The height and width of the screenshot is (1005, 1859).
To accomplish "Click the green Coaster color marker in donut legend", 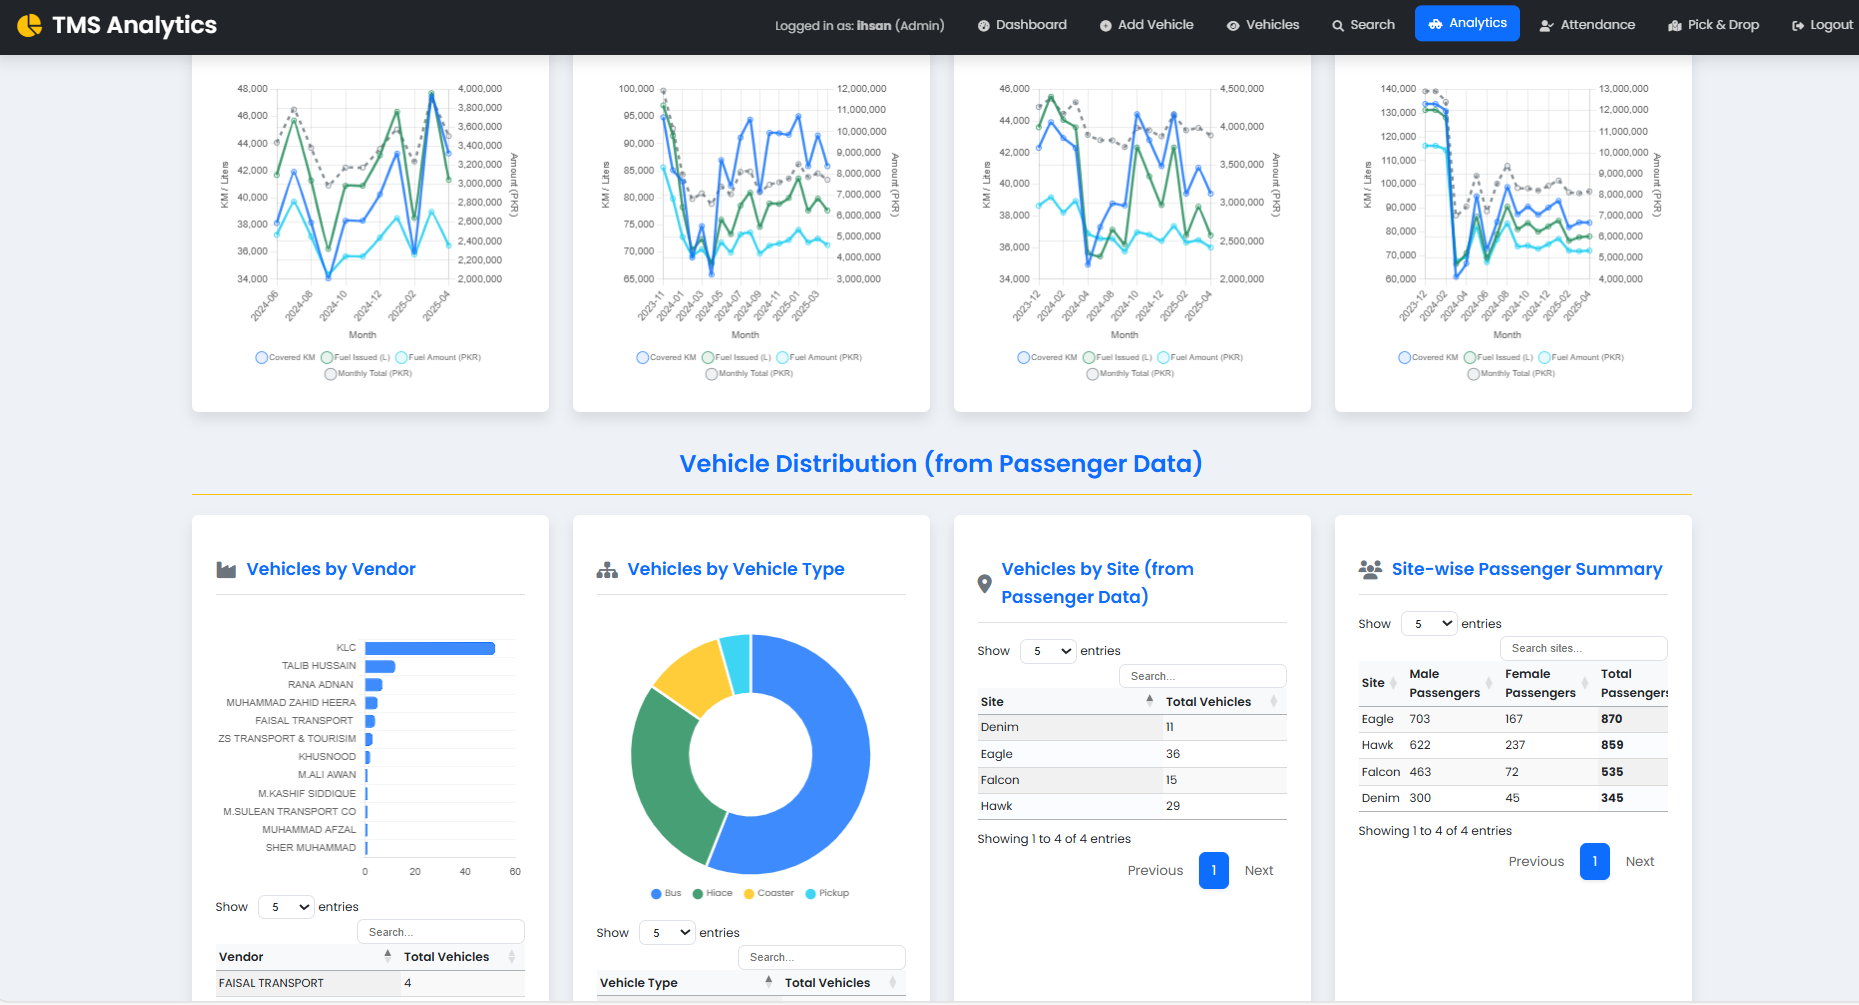I will click(x=747, y=893).
